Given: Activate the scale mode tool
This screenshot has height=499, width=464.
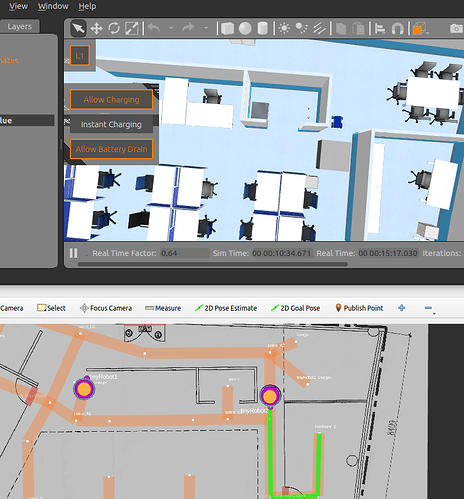Looking at the screenshot, I should click(x=132, y=28).
